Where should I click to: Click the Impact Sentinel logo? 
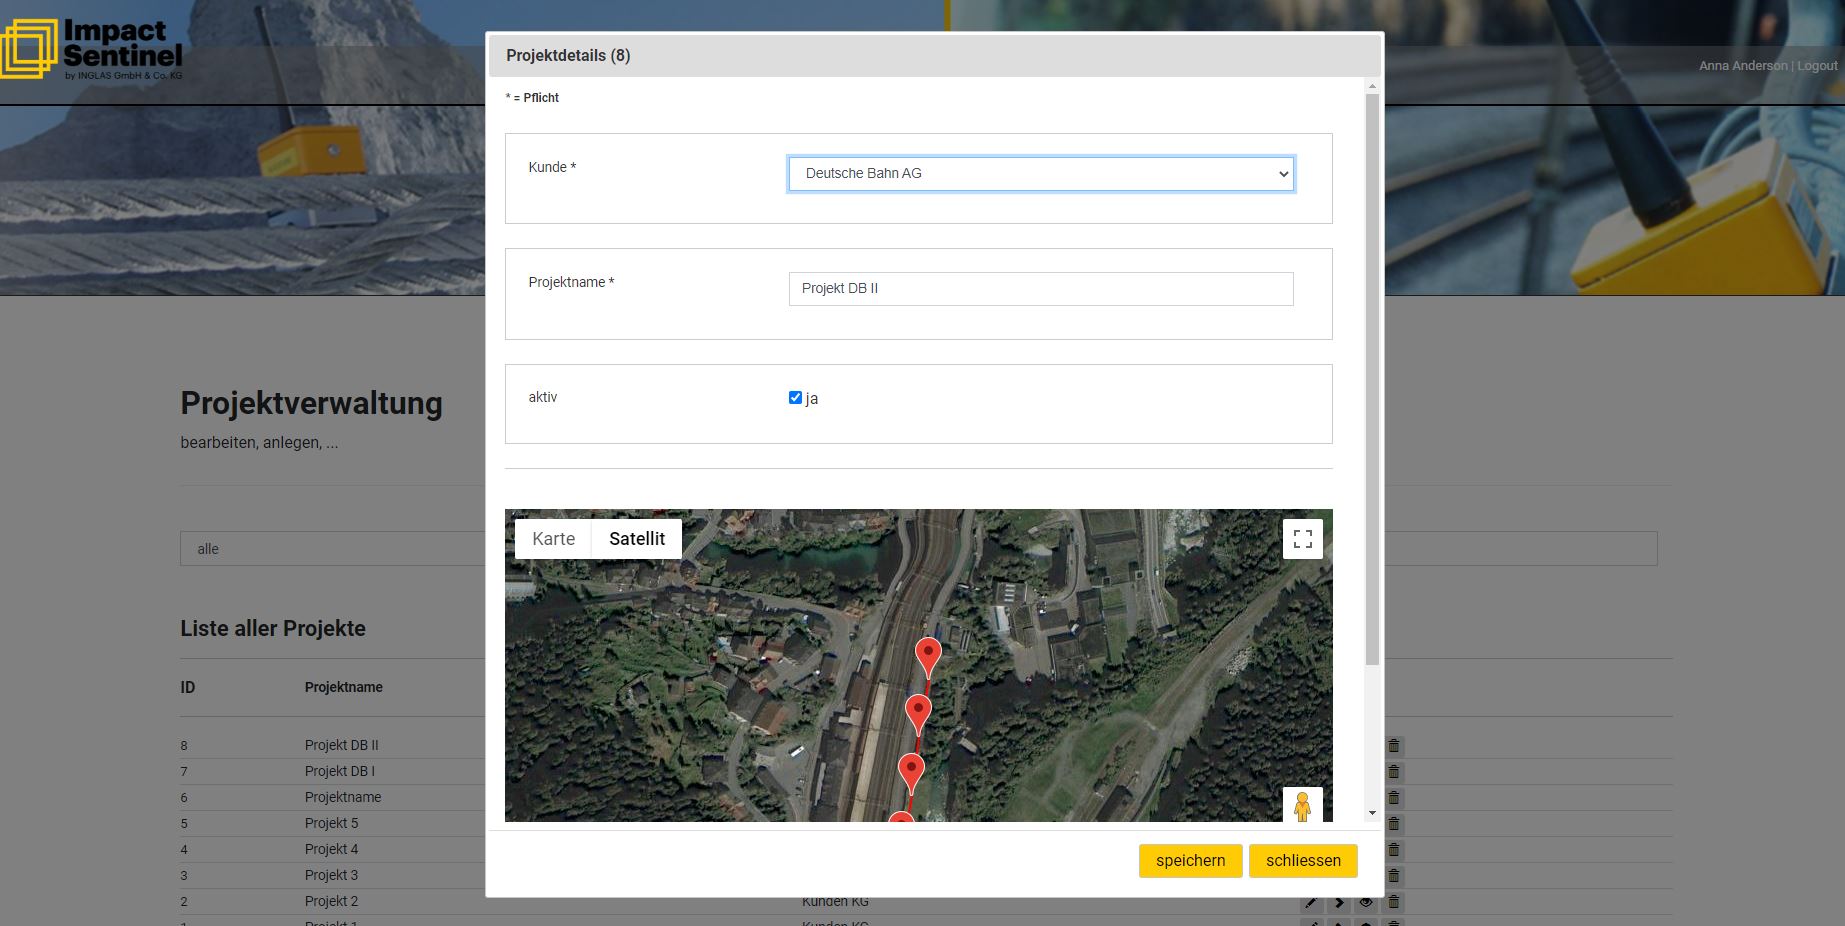point(92,48)
